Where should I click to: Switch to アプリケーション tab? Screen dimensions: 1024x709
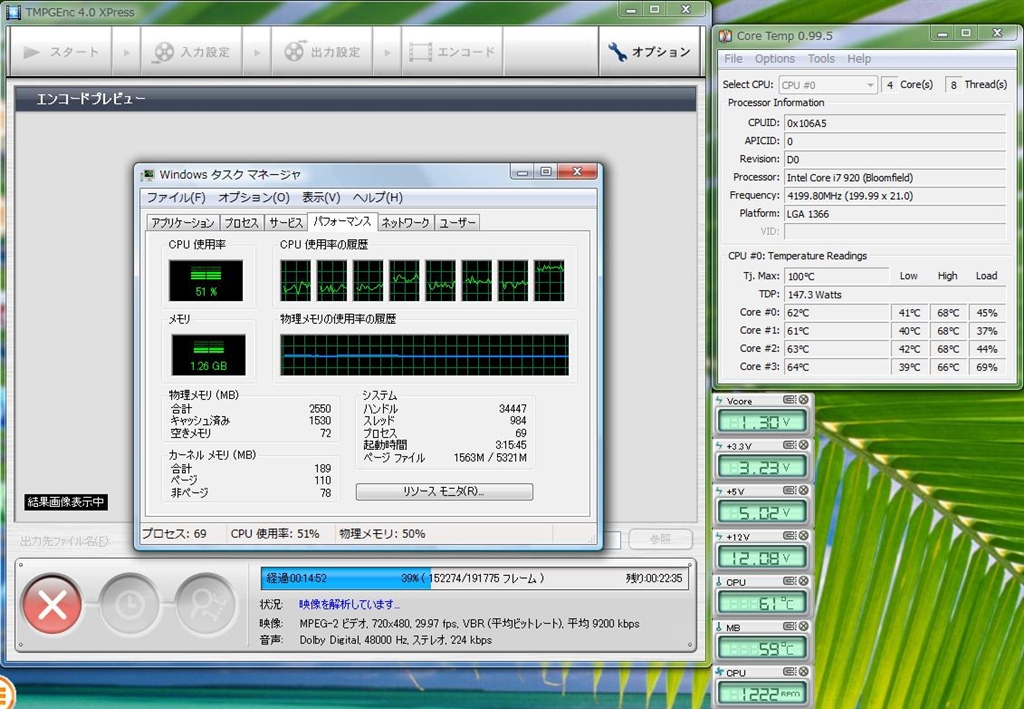pyautogui.click(x=183, y=223)
